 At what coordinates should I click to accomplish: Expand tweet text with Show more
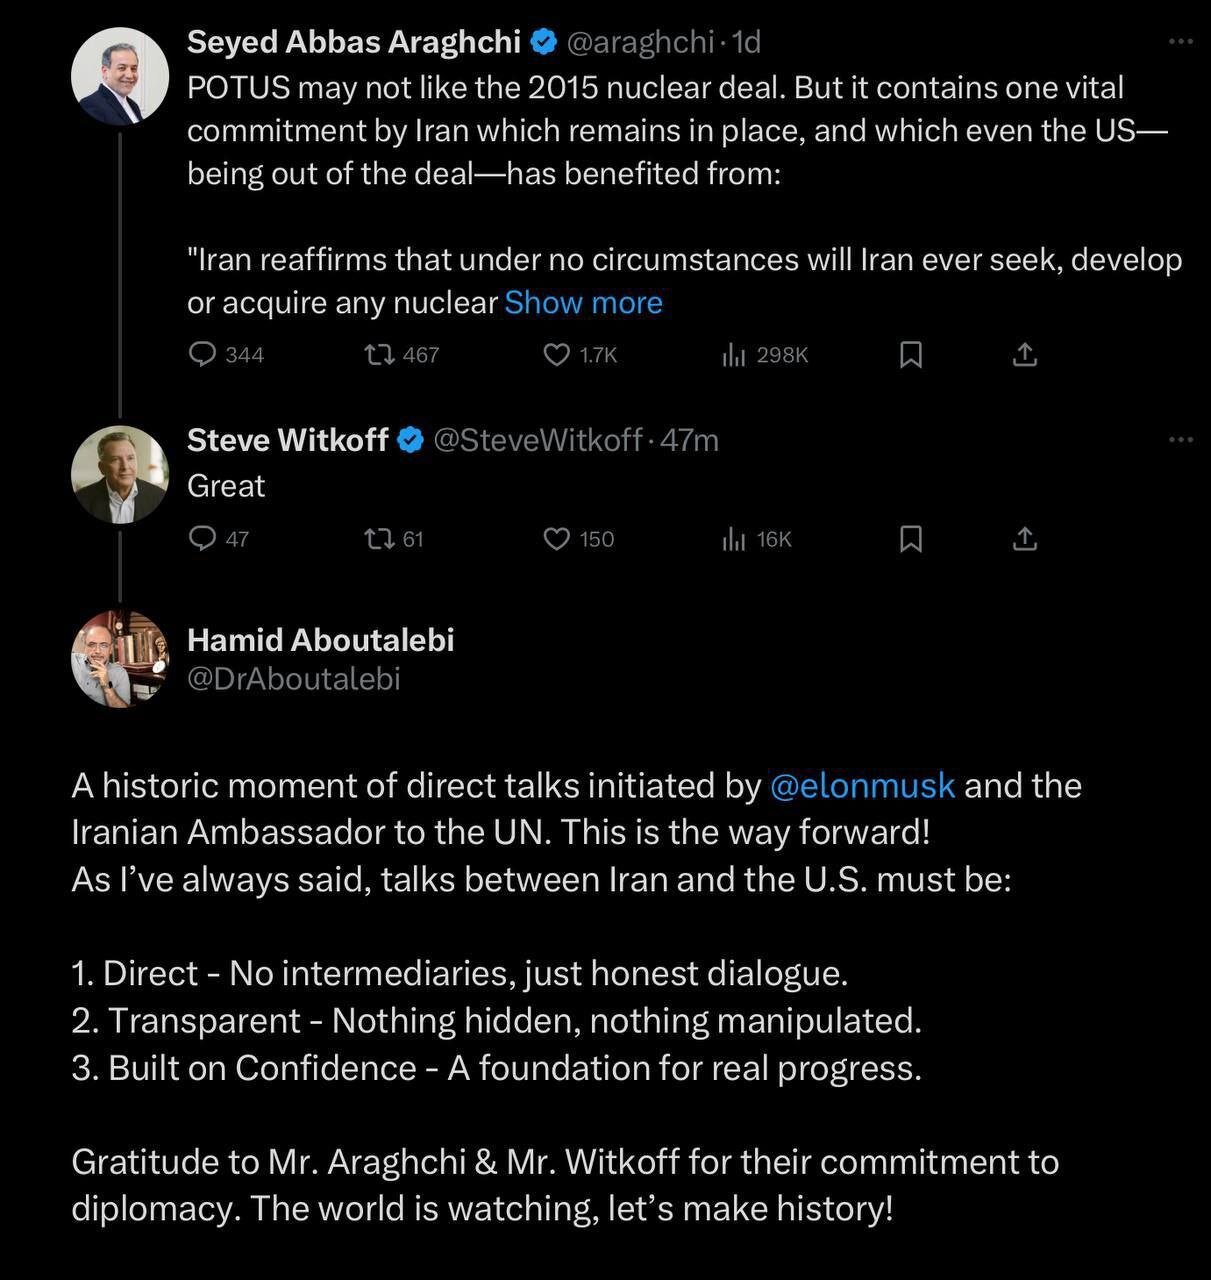click(x=583, y=303)
